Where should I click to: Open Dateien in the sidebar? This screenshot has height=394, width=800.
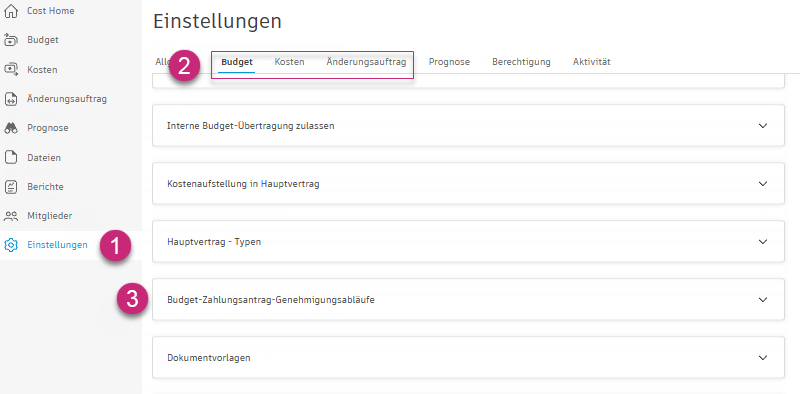tap(44, 158)
